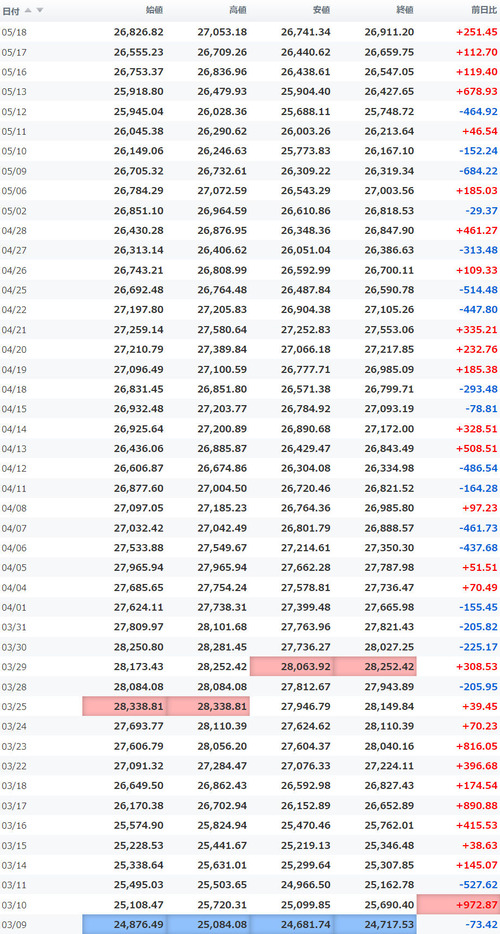Select date cell 04/12
This screenshot has height=934, width=500.
point(14,469)
